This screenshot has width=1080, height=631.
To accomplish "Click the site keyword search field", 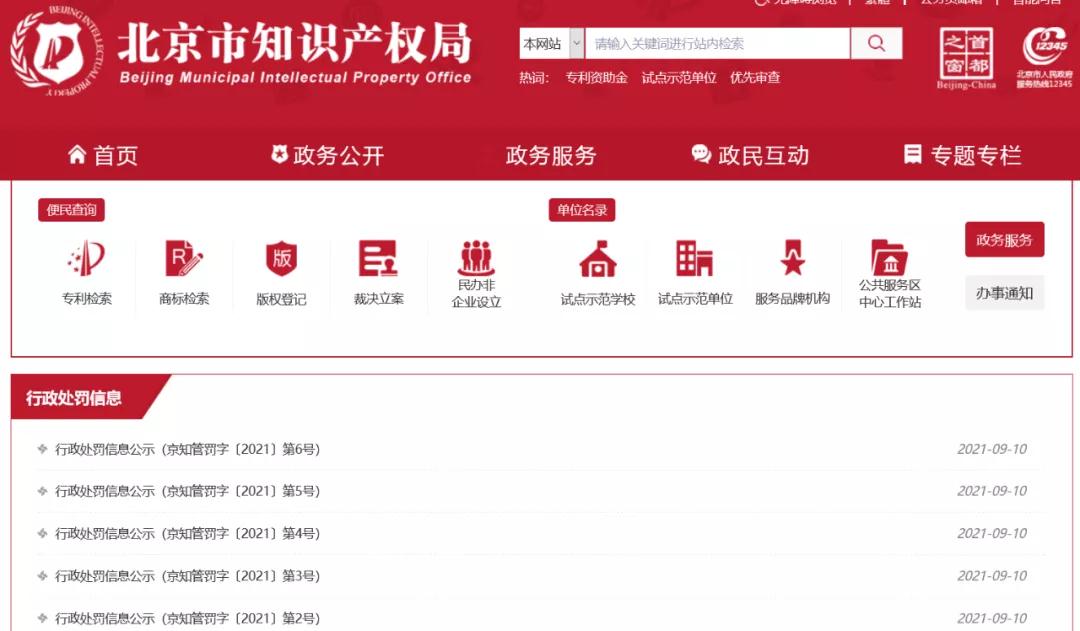I will coord(717,43).
